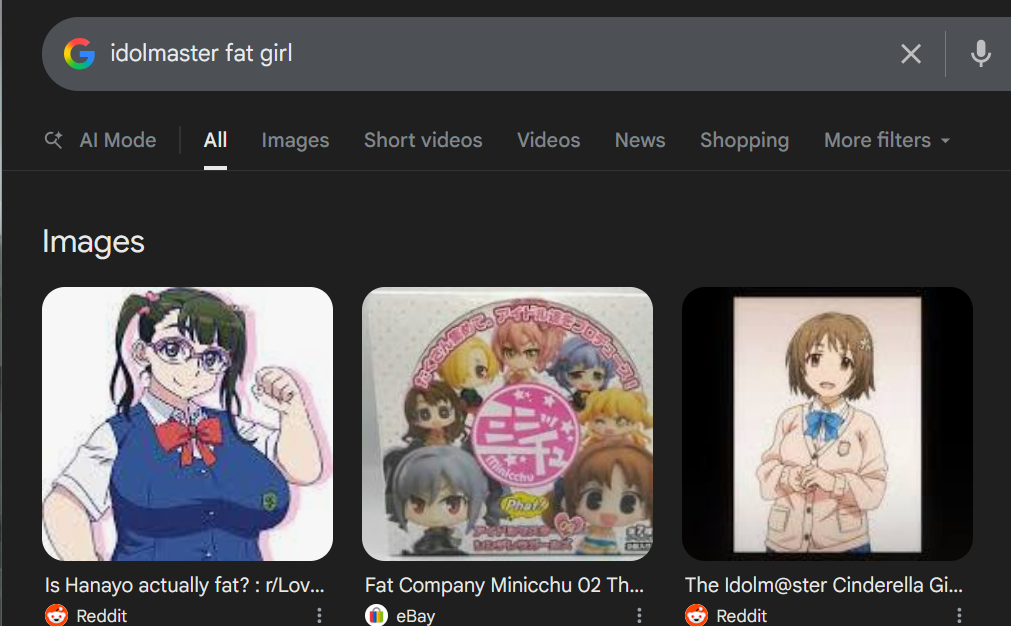Screen dimensions: 1011x626
Task: Click the eBay favicon icon
Action: 377,615
